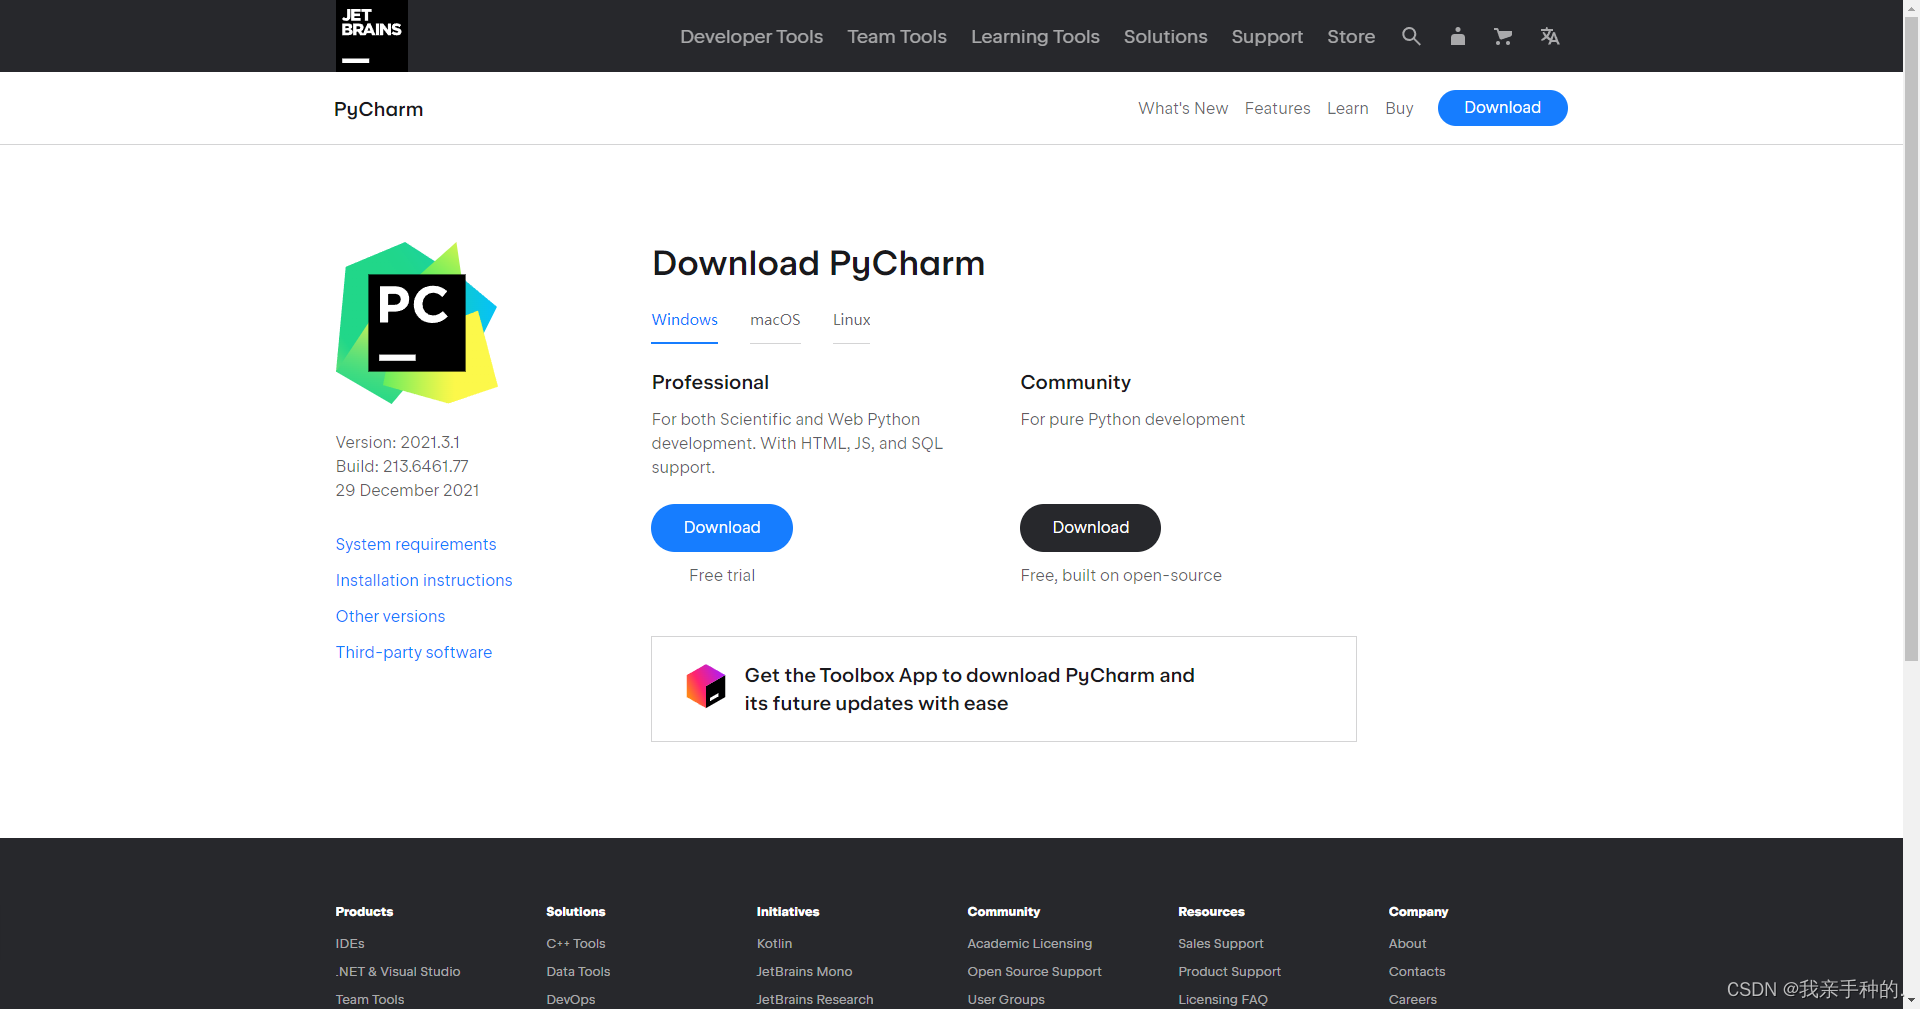Image resolution: width=1920 pixels, height=1009 pixels.
Task: Open the Store menu
Action: coord(1351,37)
